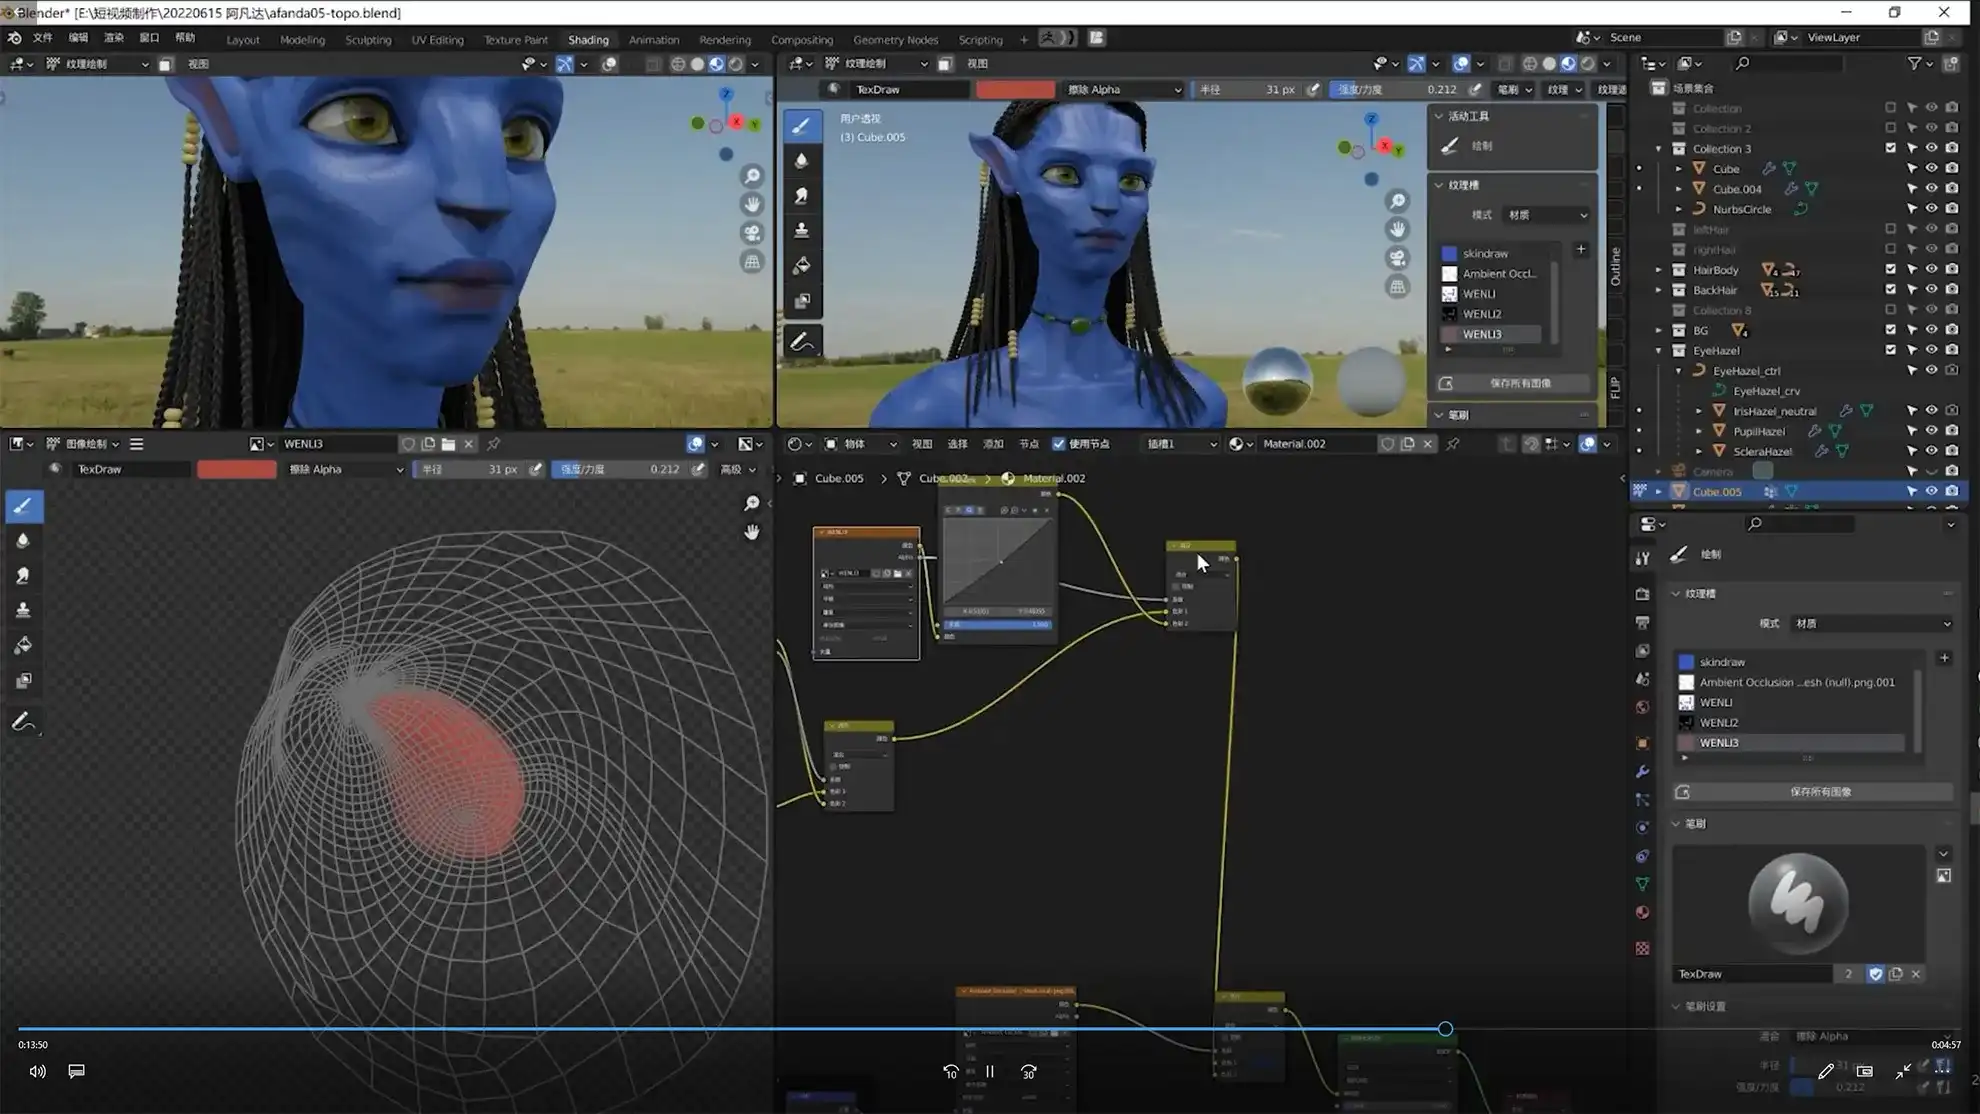Select the WENLI2 texture slot in properties
Image resolution: width=1980 pixels, height=1114 pixels.
point(1719,722)
